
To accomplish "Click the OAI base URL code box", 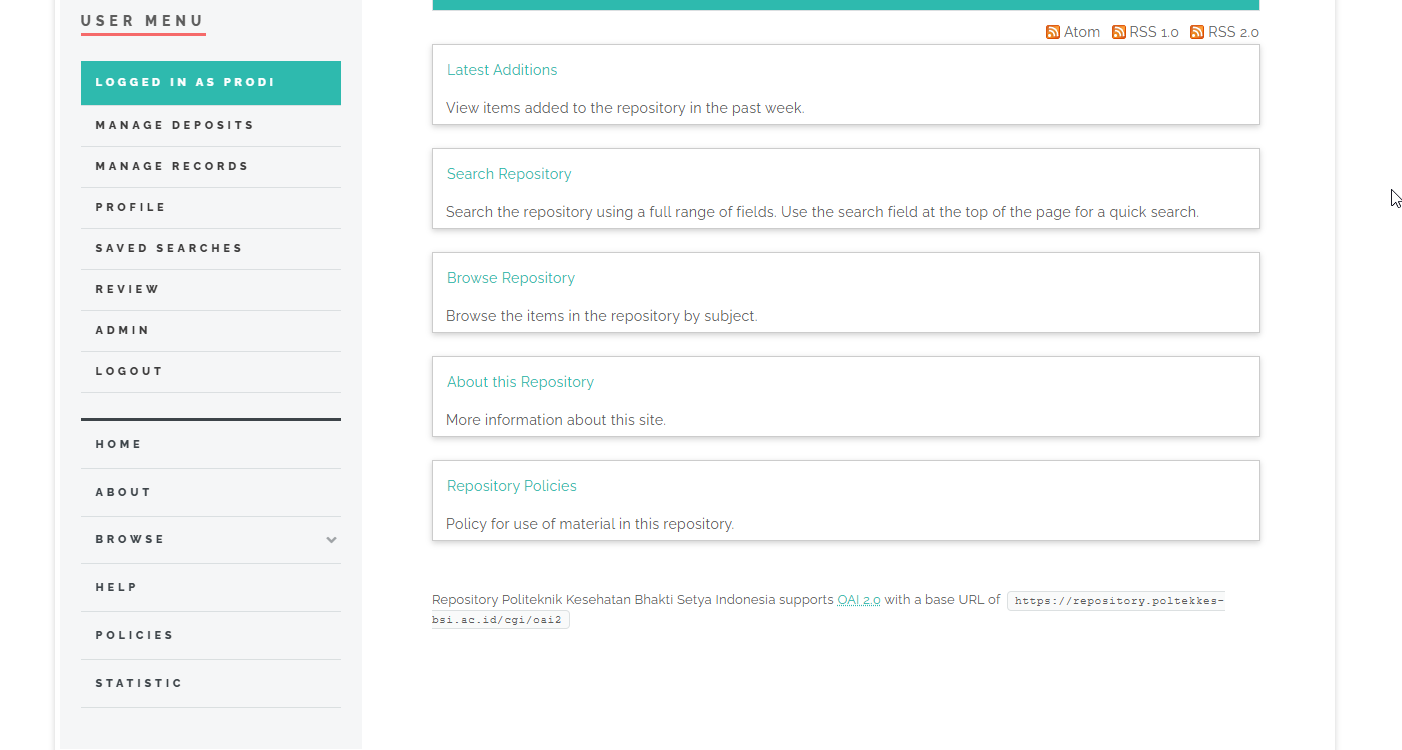I will click(1115, 601).
